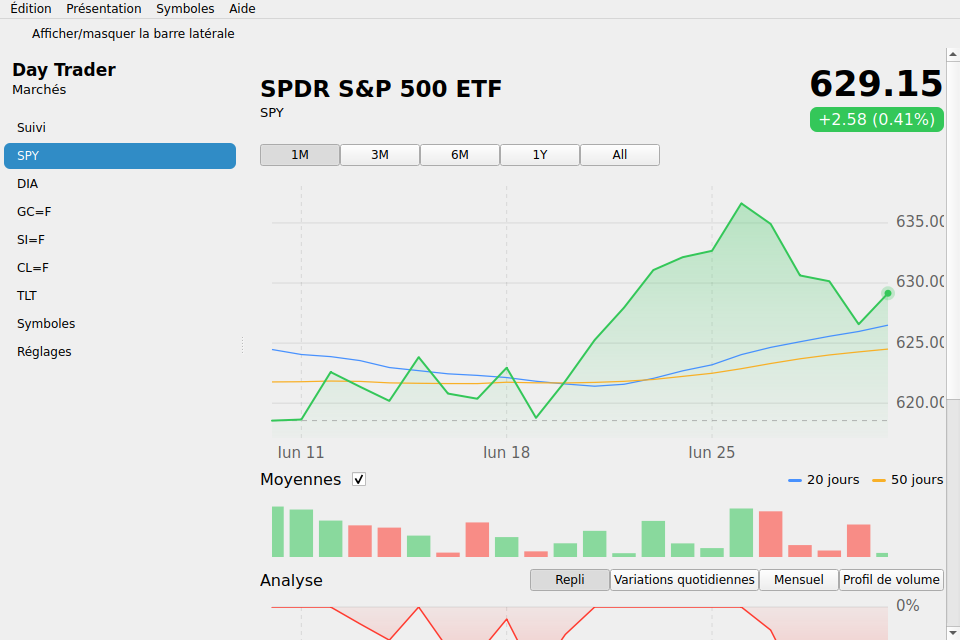Click the Analyse section heading
The height and width of the screenshot is (640, 960).
[291, 581]
